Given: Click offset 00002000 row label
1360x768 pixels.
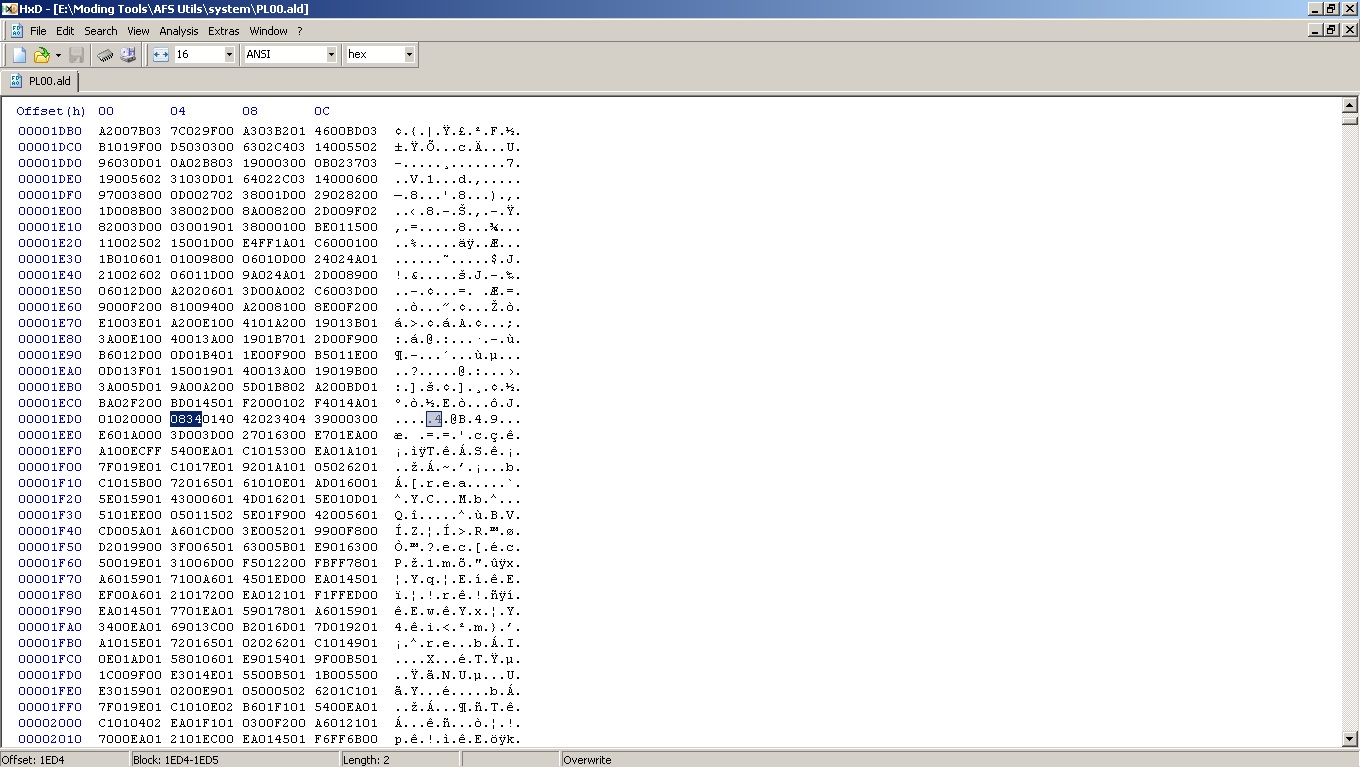Looking at the screenshot, I should (50, 723).
